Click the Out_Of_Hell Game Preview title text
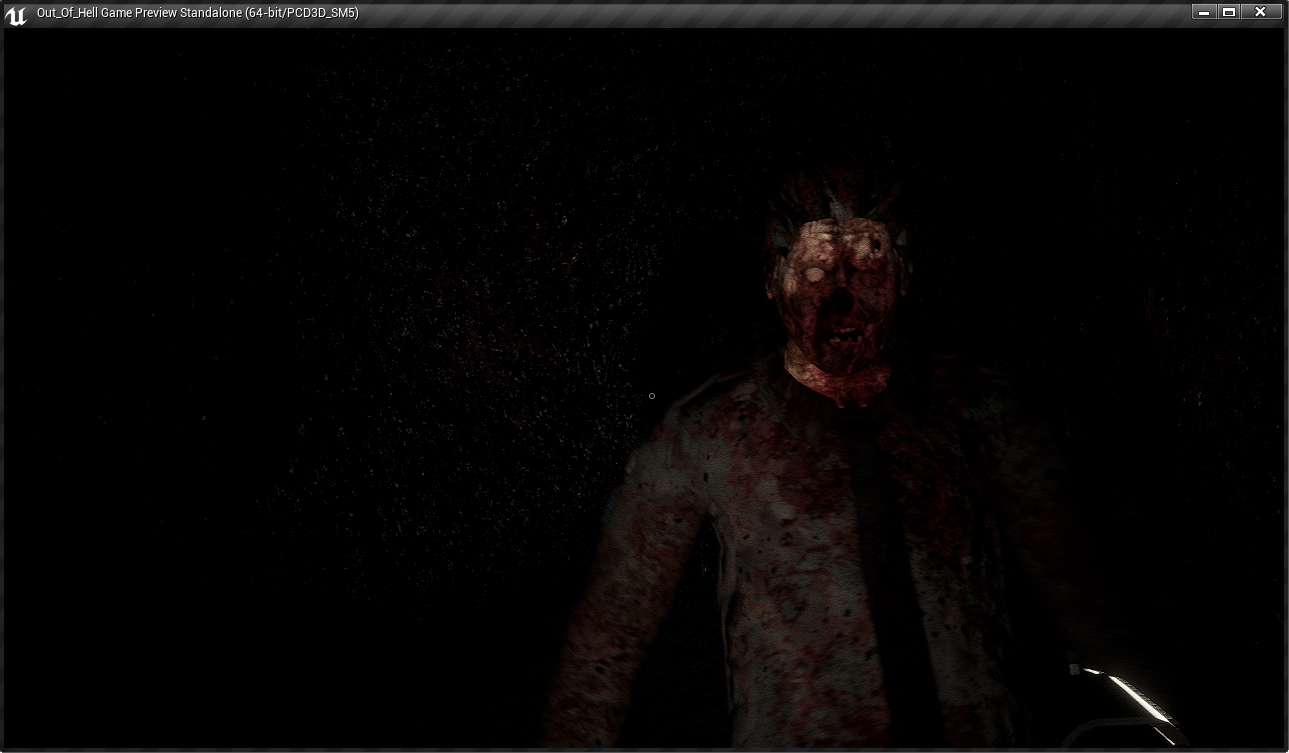1289x753 pixels. (x=197, y=13)
